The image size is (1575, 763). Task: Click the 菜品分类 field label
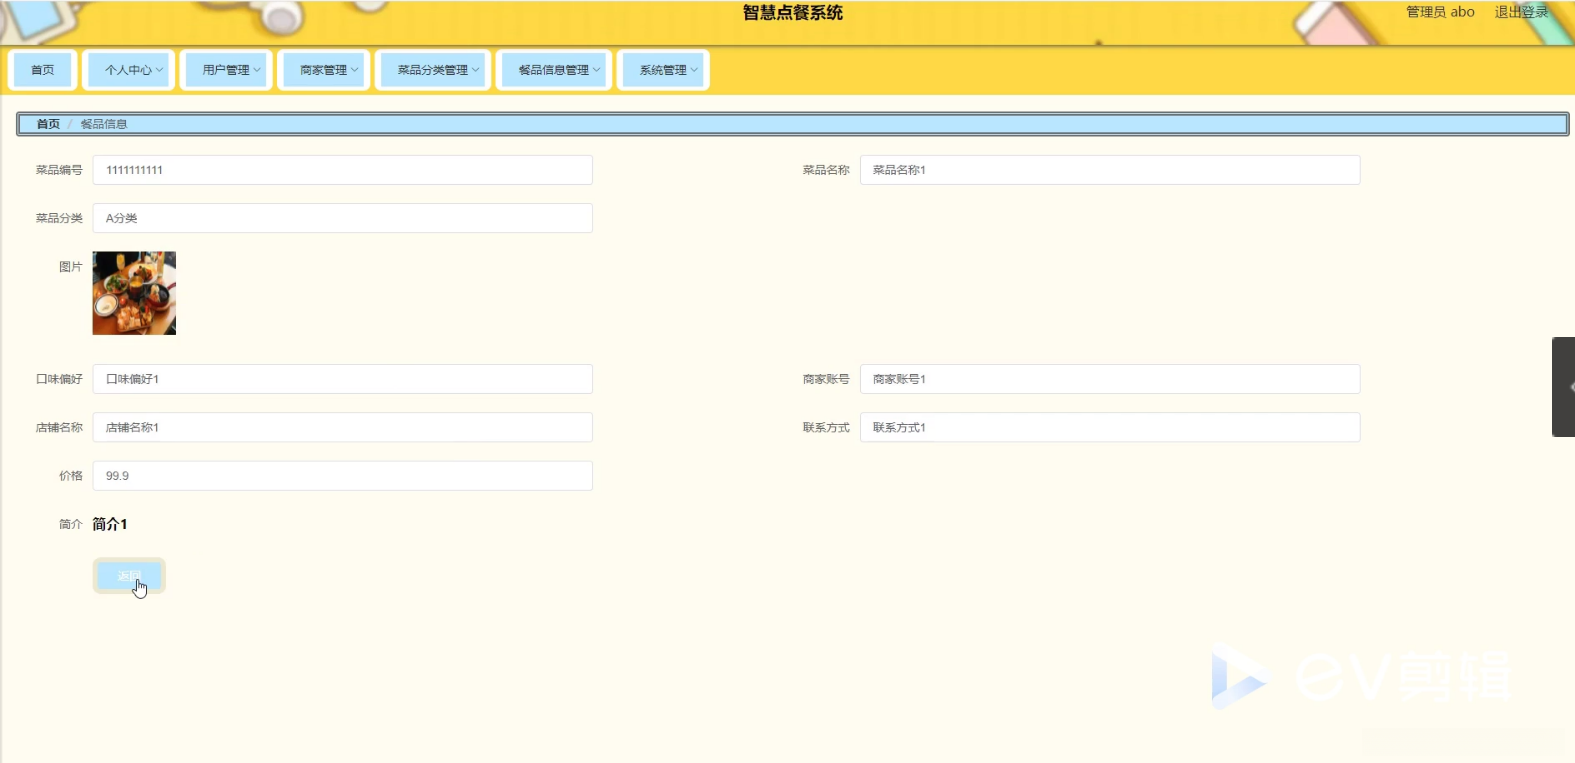[x=59, y=218]
